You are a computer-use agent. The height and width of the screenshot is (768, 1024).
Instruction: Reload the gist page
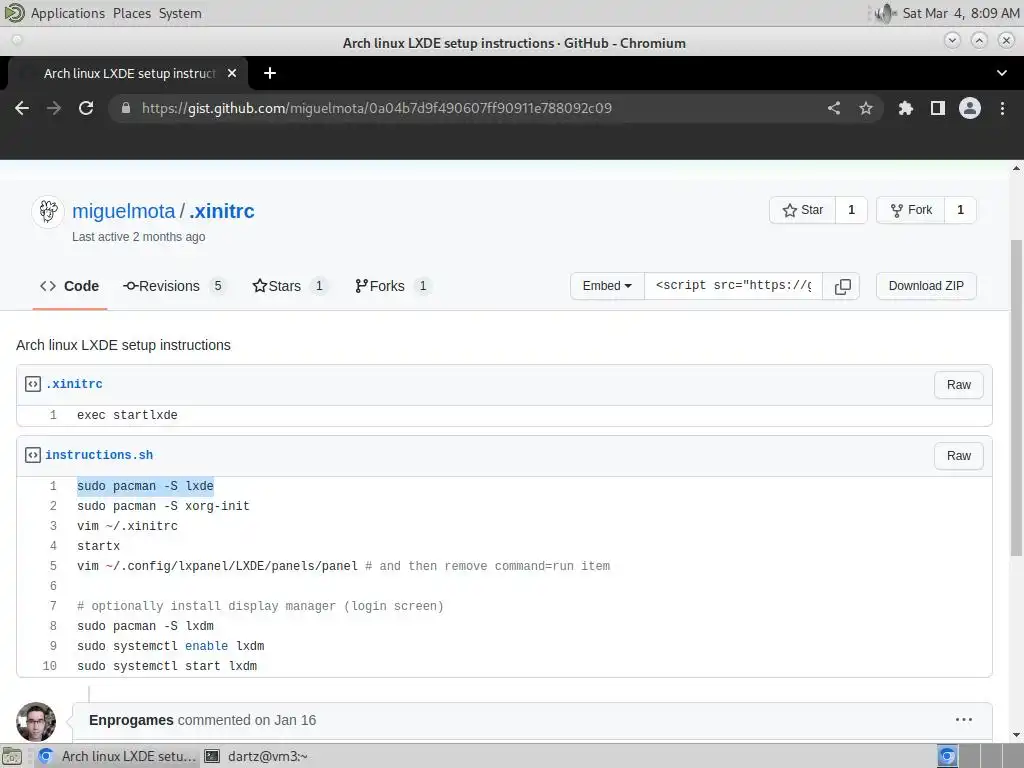point(86,108)
